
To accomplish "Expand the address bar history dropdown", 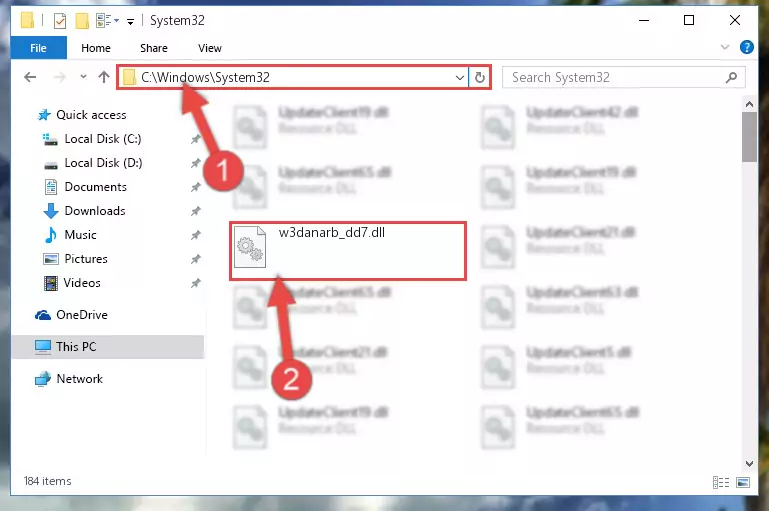I will [460, 77].
